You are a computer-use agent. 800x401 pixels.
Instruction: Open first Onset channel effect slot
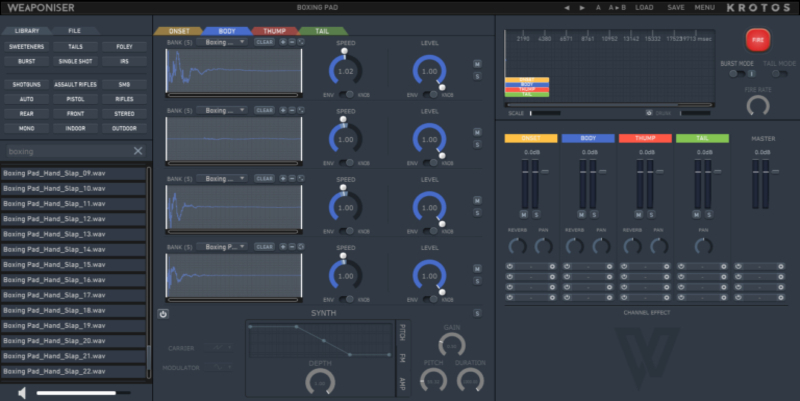click(531, 266)
